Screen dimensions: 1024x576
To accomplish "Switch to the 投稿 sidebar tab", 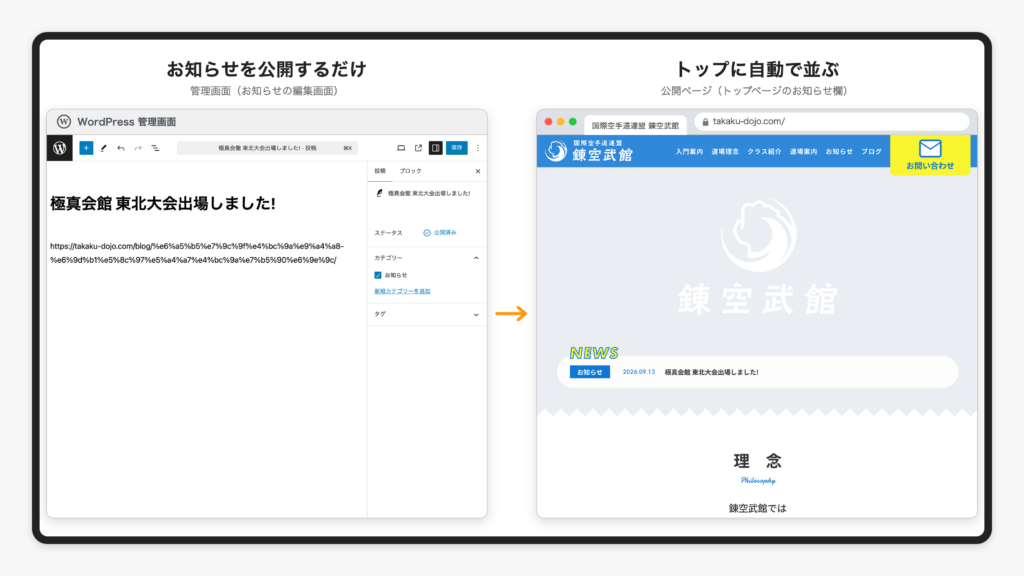I will click(380, 171).
